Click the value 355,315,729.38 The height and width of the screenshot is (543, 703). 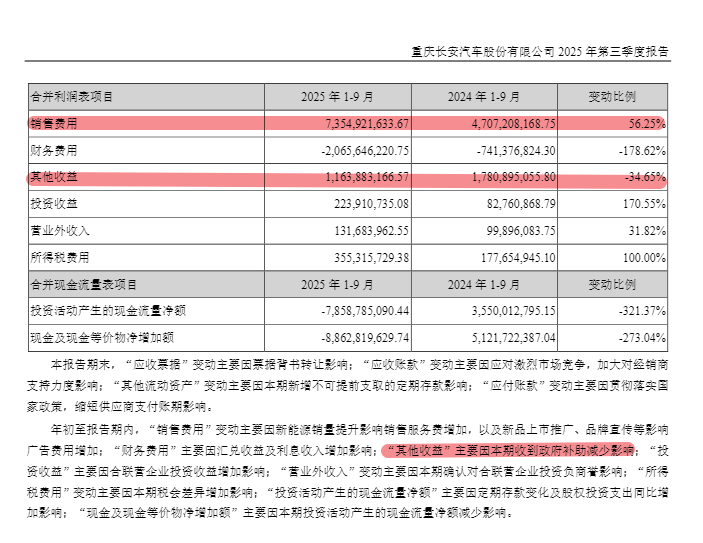(371, 258)
